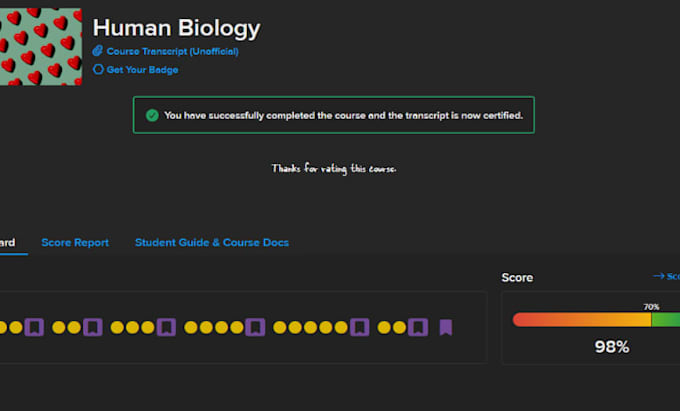The width and height of the screenshot is (680, 411).
Task: Select the sixth purple bookmark quiz icon
Action: click(x=418, y=327)
